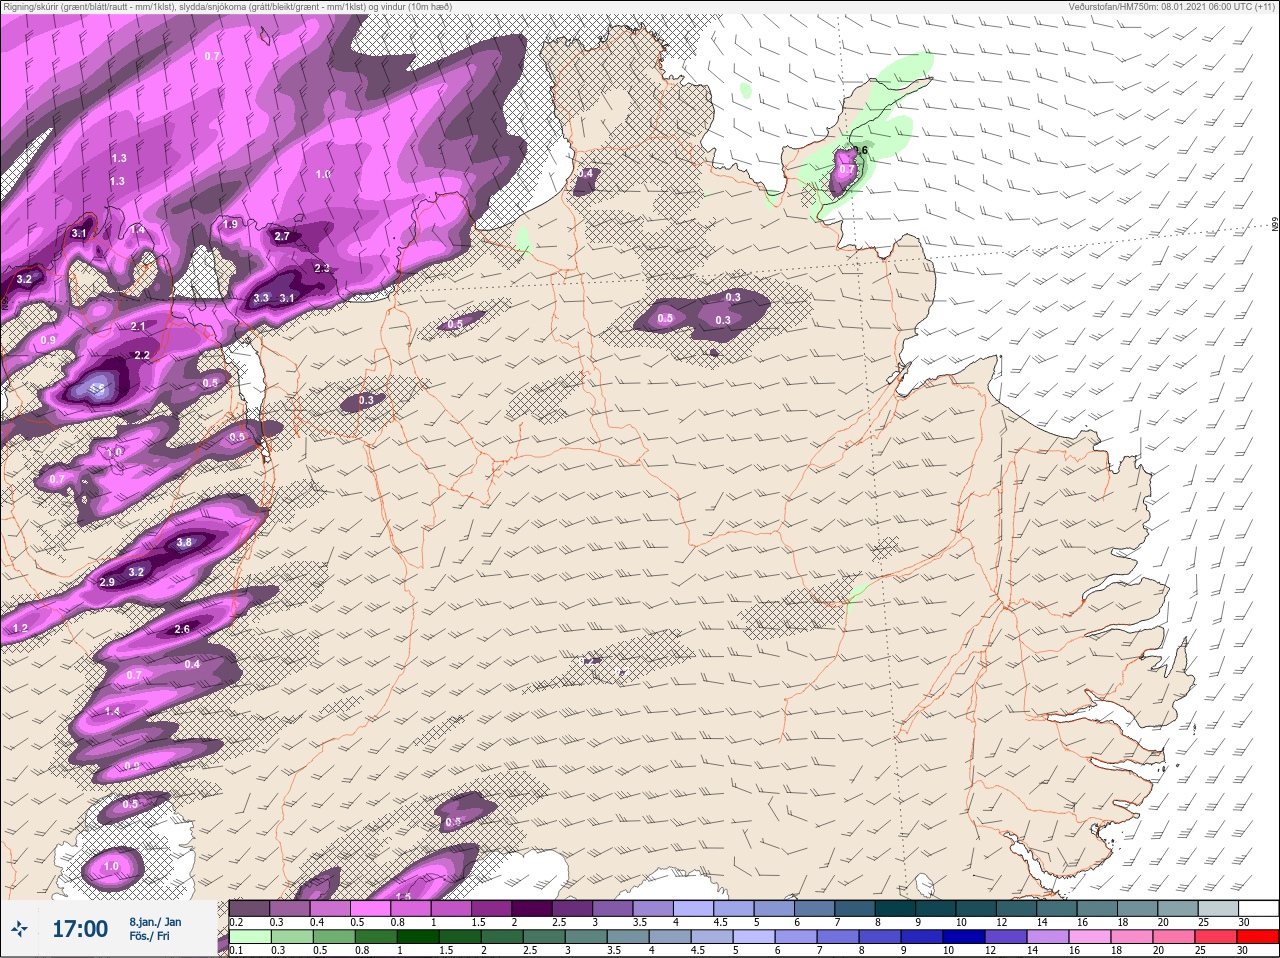Click upper legend swatch between 2 and 2.5
The width and height of the screenshot is (1280, 958).
[534, 908]
